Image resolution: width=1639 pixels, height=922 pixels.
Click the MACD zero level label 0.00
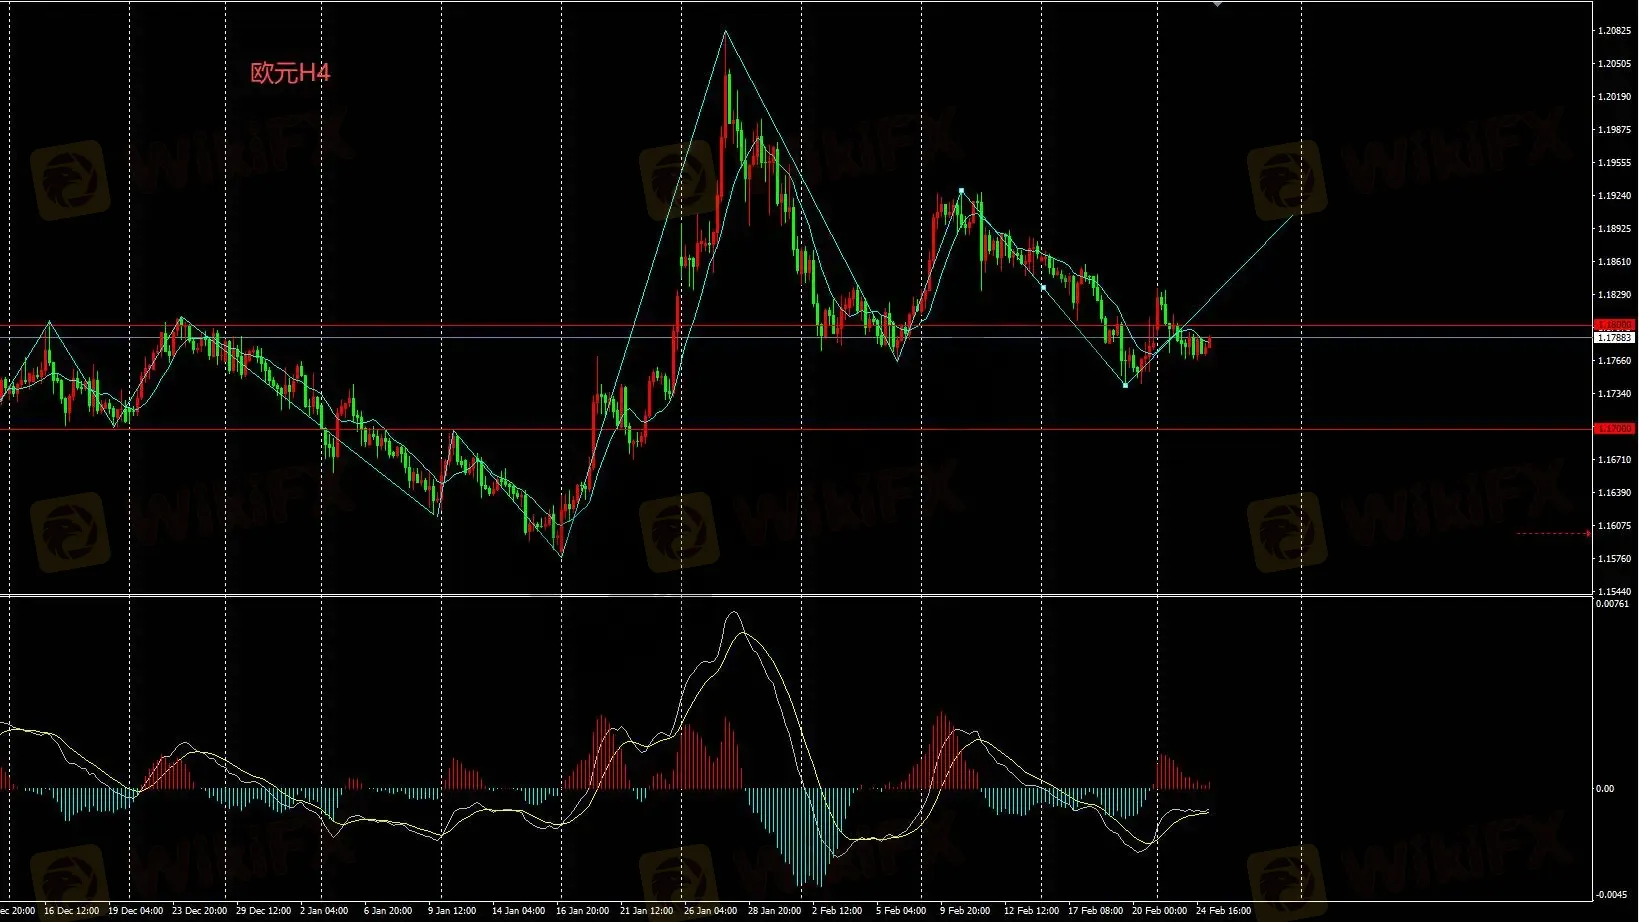1605,789
